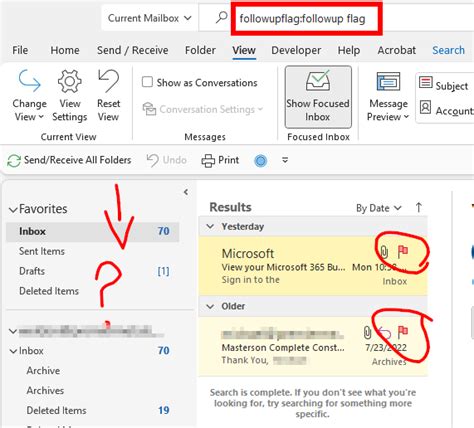474x428 pixels.
Task: Open the Archive subfolder
Action: [x=43, y=371]
